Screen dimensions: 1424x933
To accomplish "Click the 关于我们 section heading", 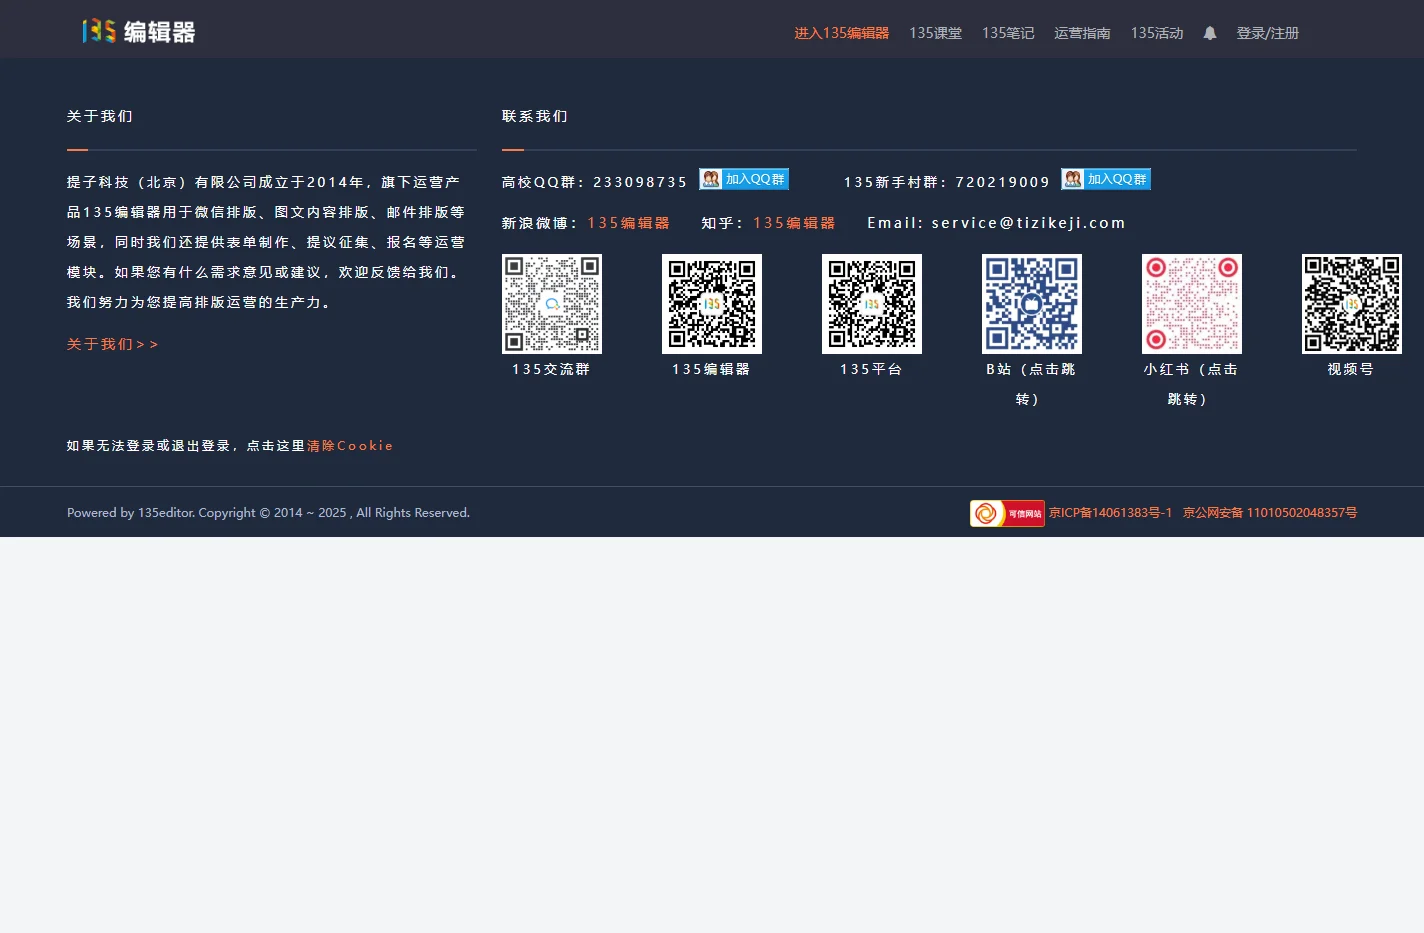I will [x=100, y=116].
